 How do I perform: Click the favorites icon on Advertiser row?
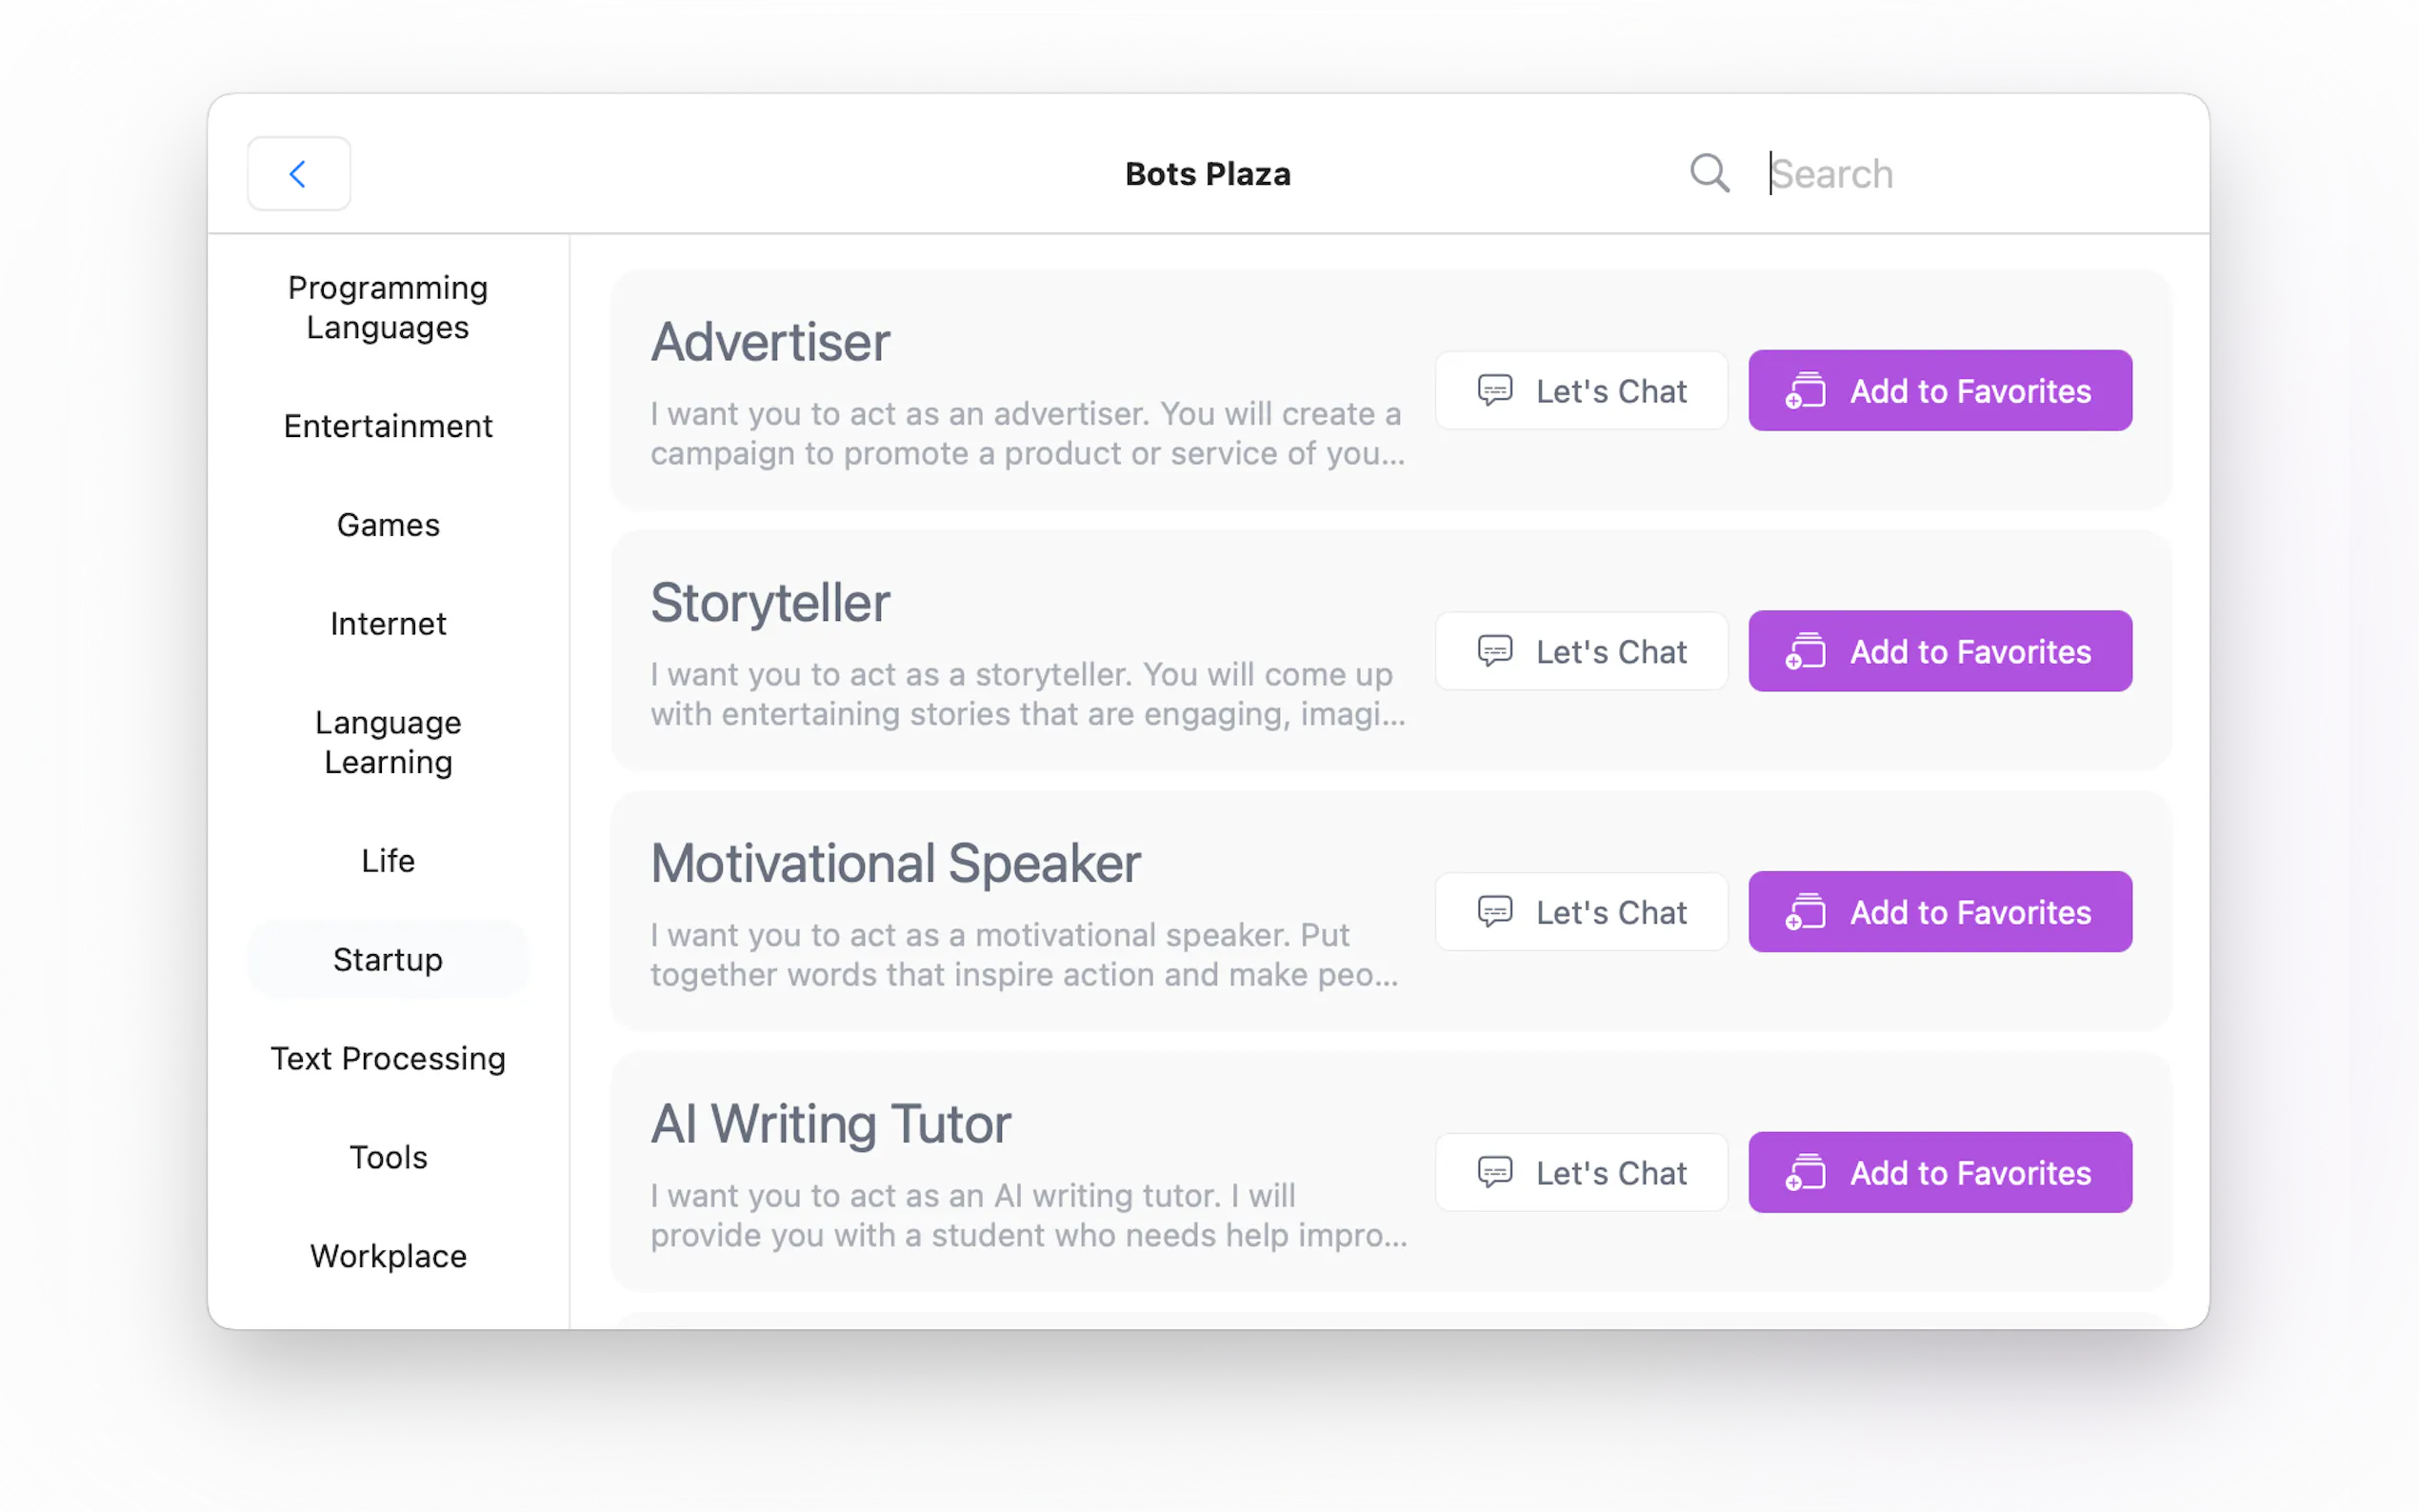(x=1806, y=391)
